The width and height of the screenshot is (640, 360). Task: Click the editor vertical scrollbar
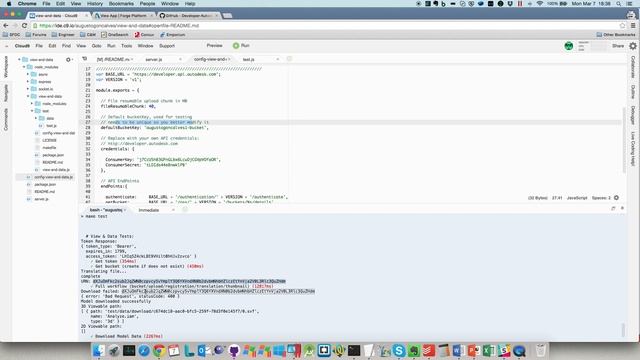pyautogui.click(x=623, y=139)
